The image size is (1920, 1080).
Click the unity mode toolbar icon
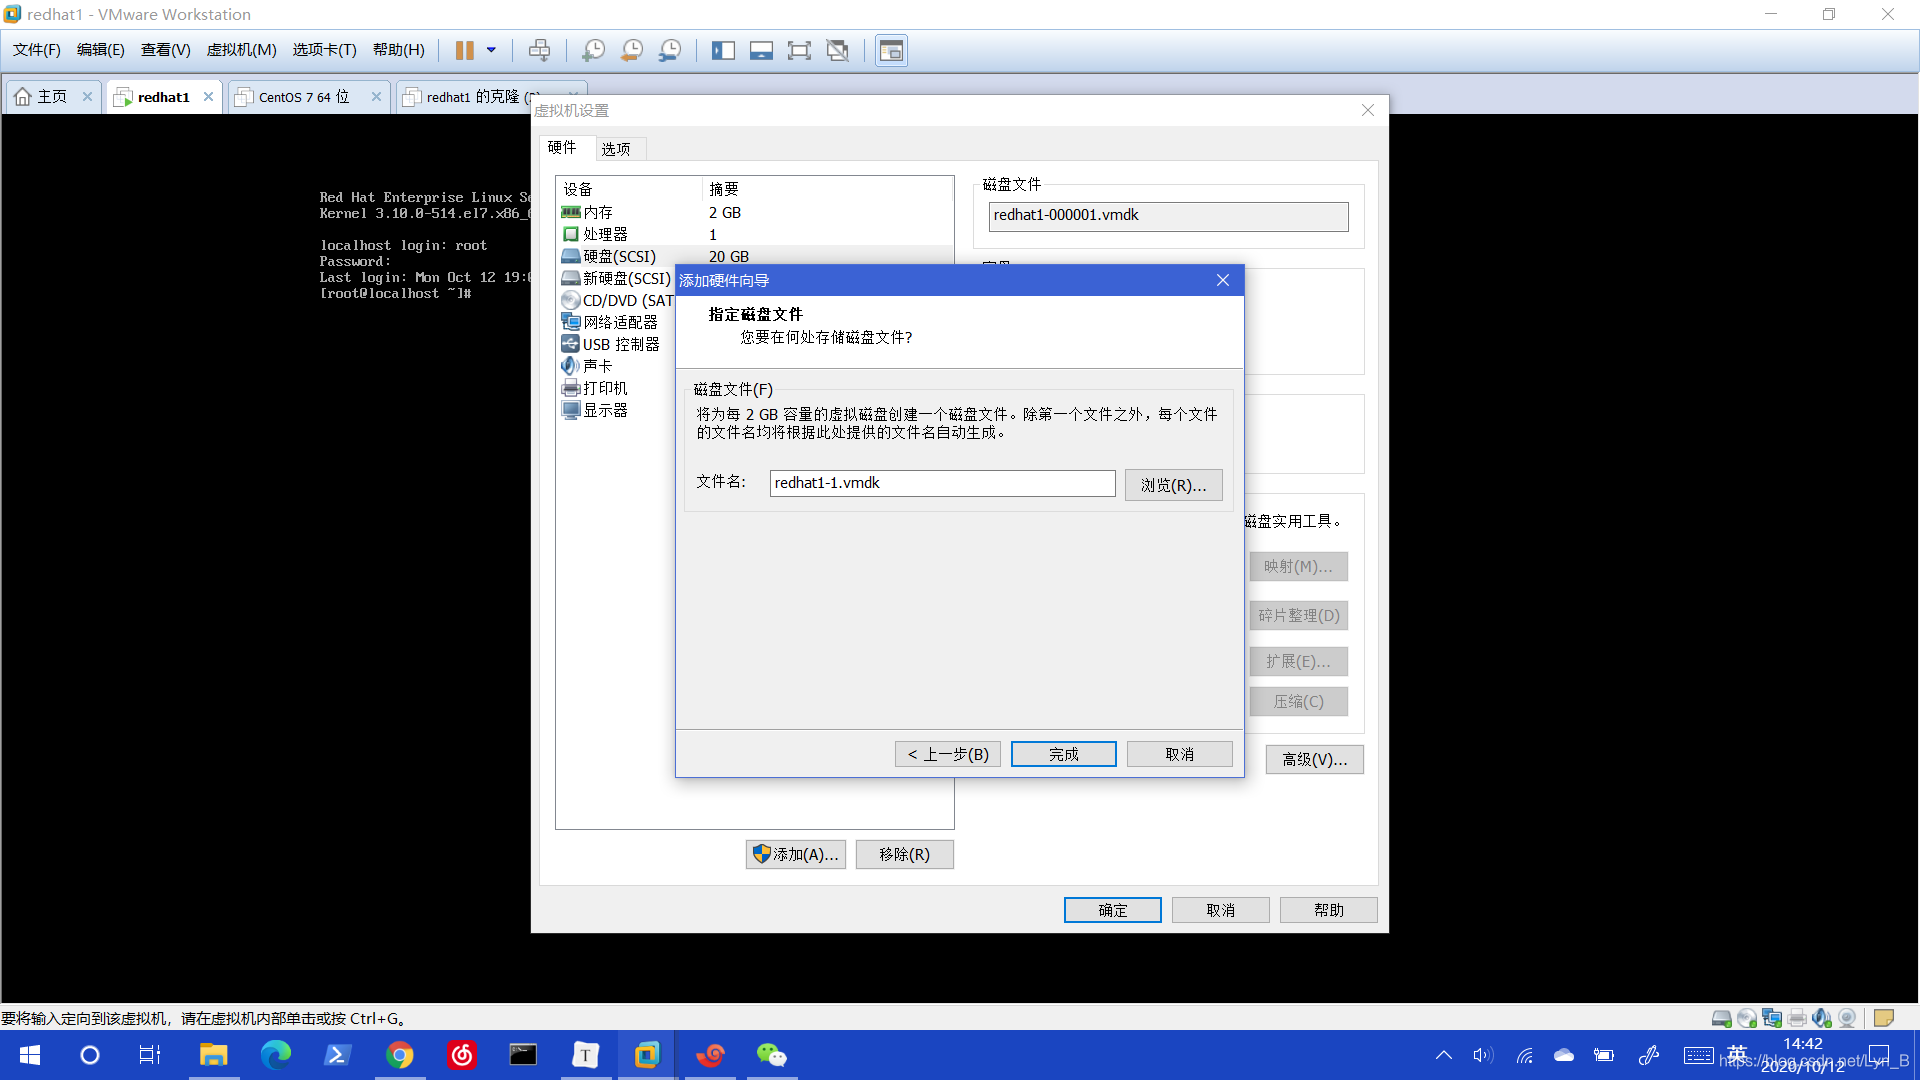[x=838, y=50]
